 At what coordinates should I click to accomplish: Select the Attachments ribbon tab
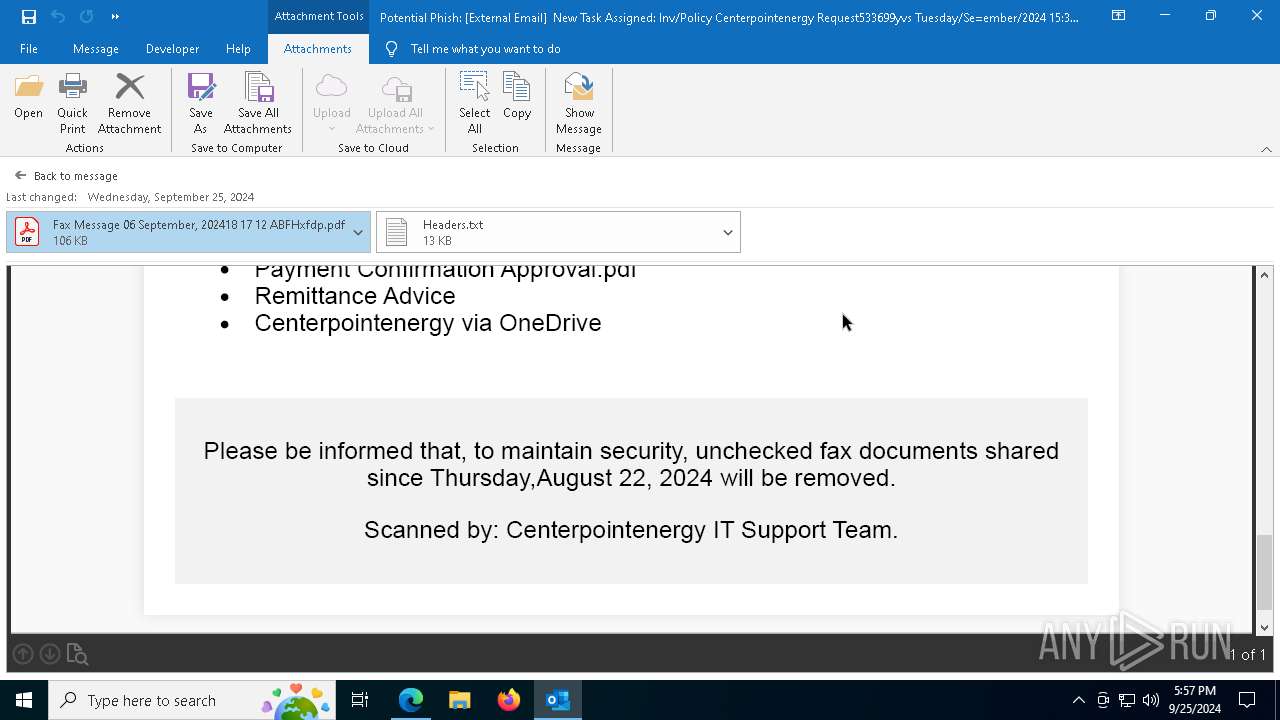tap(317, 48)
